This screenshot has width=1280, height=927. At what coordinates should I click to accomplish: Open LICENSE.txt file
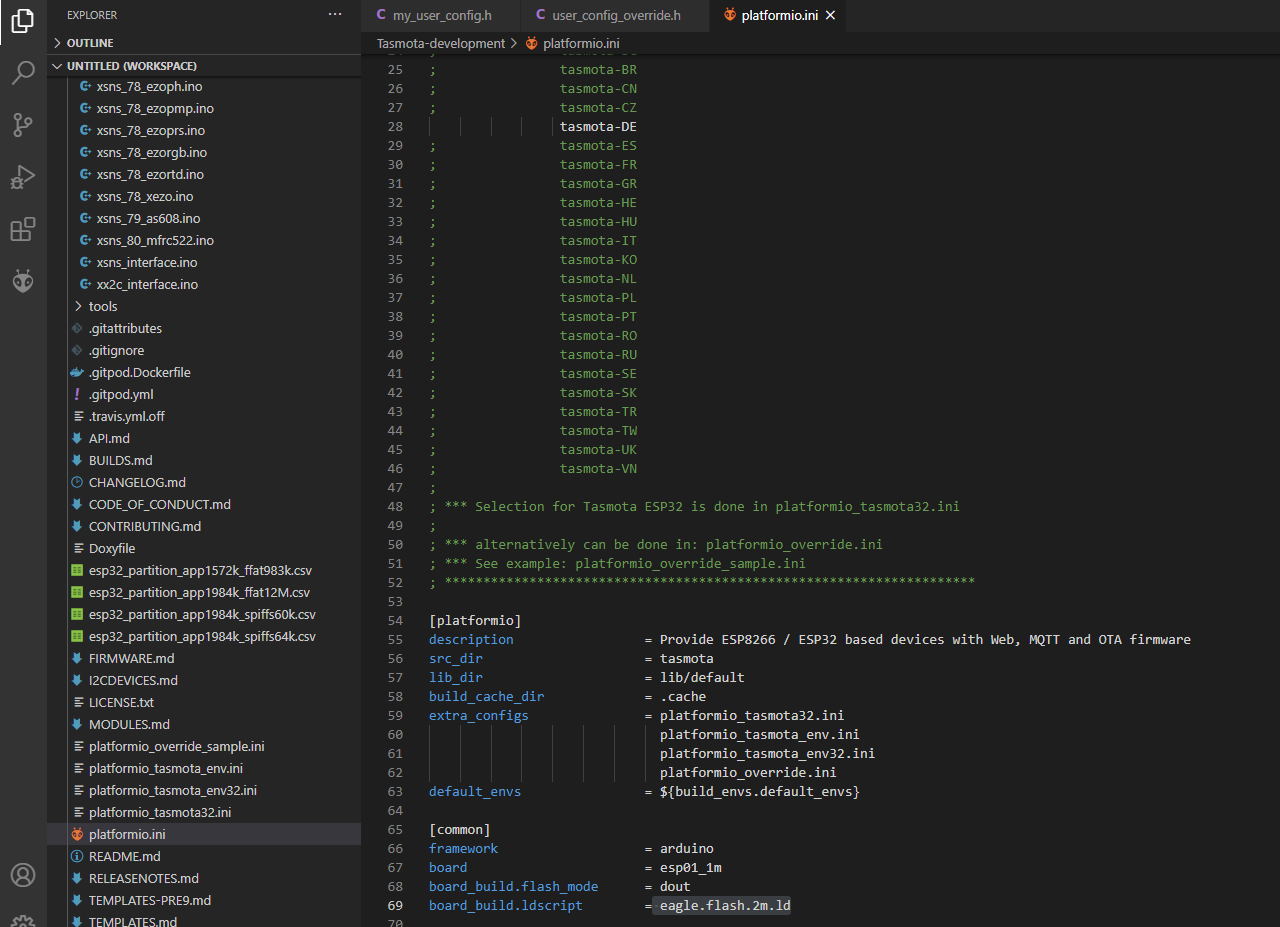(x=121, y=702)
